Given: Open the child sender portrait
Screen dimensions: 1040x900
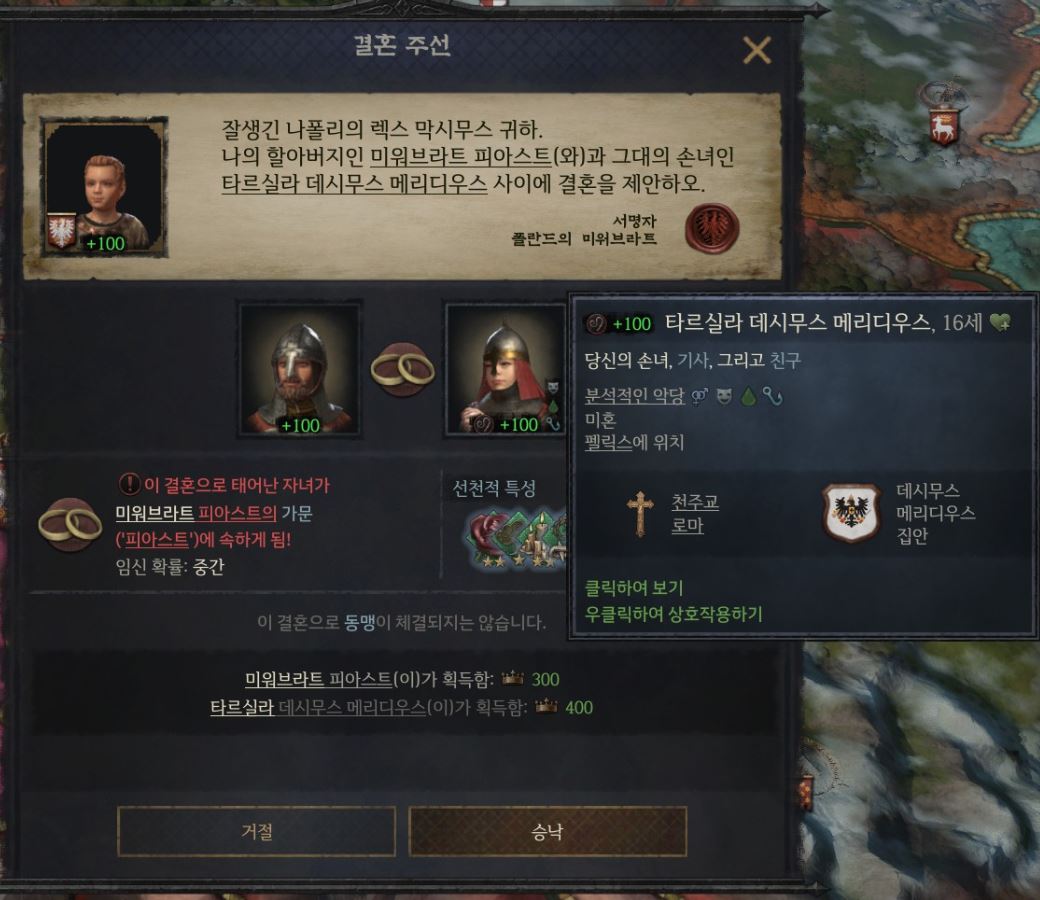Looking at the screenshot, I should click(105, 187).
